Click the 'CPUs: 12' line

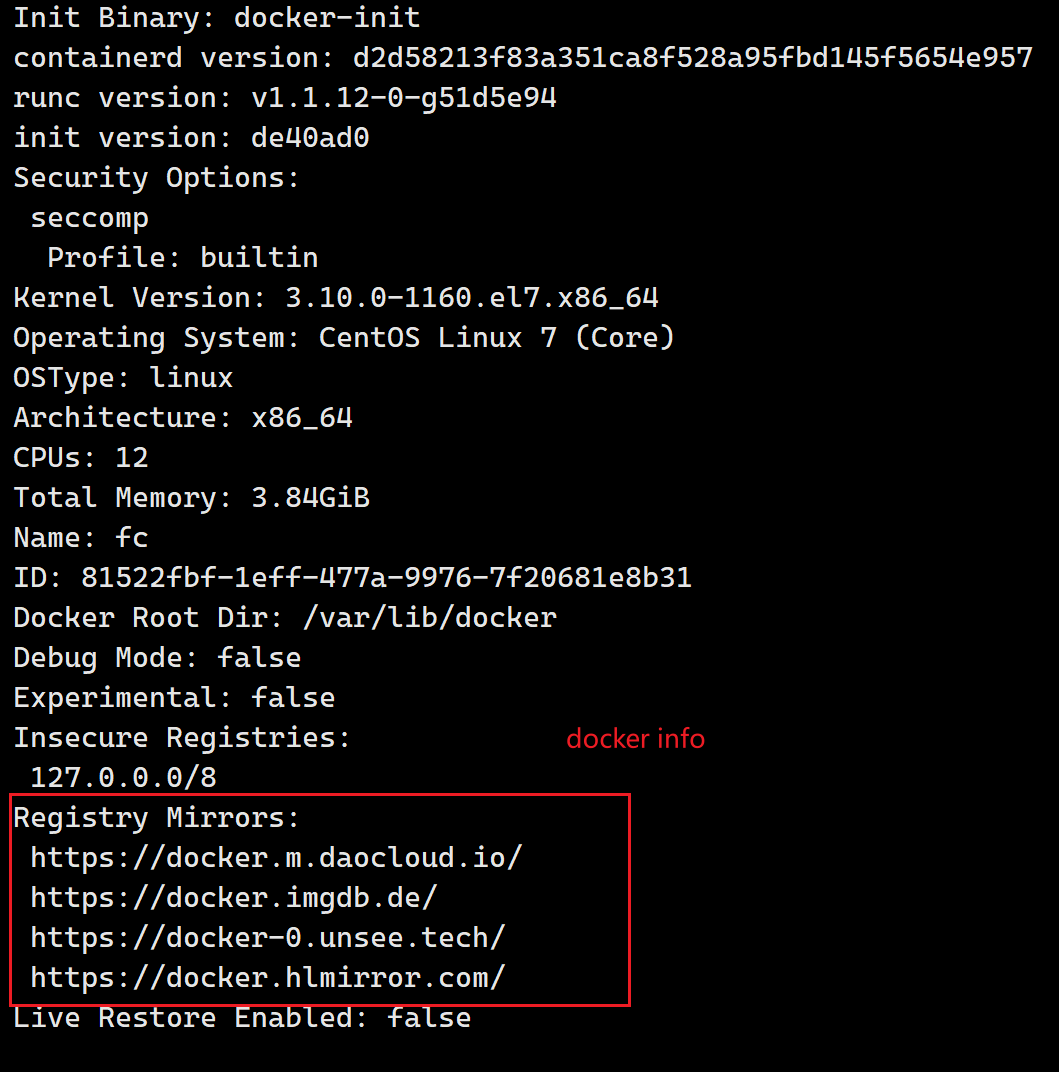point(81,458)
